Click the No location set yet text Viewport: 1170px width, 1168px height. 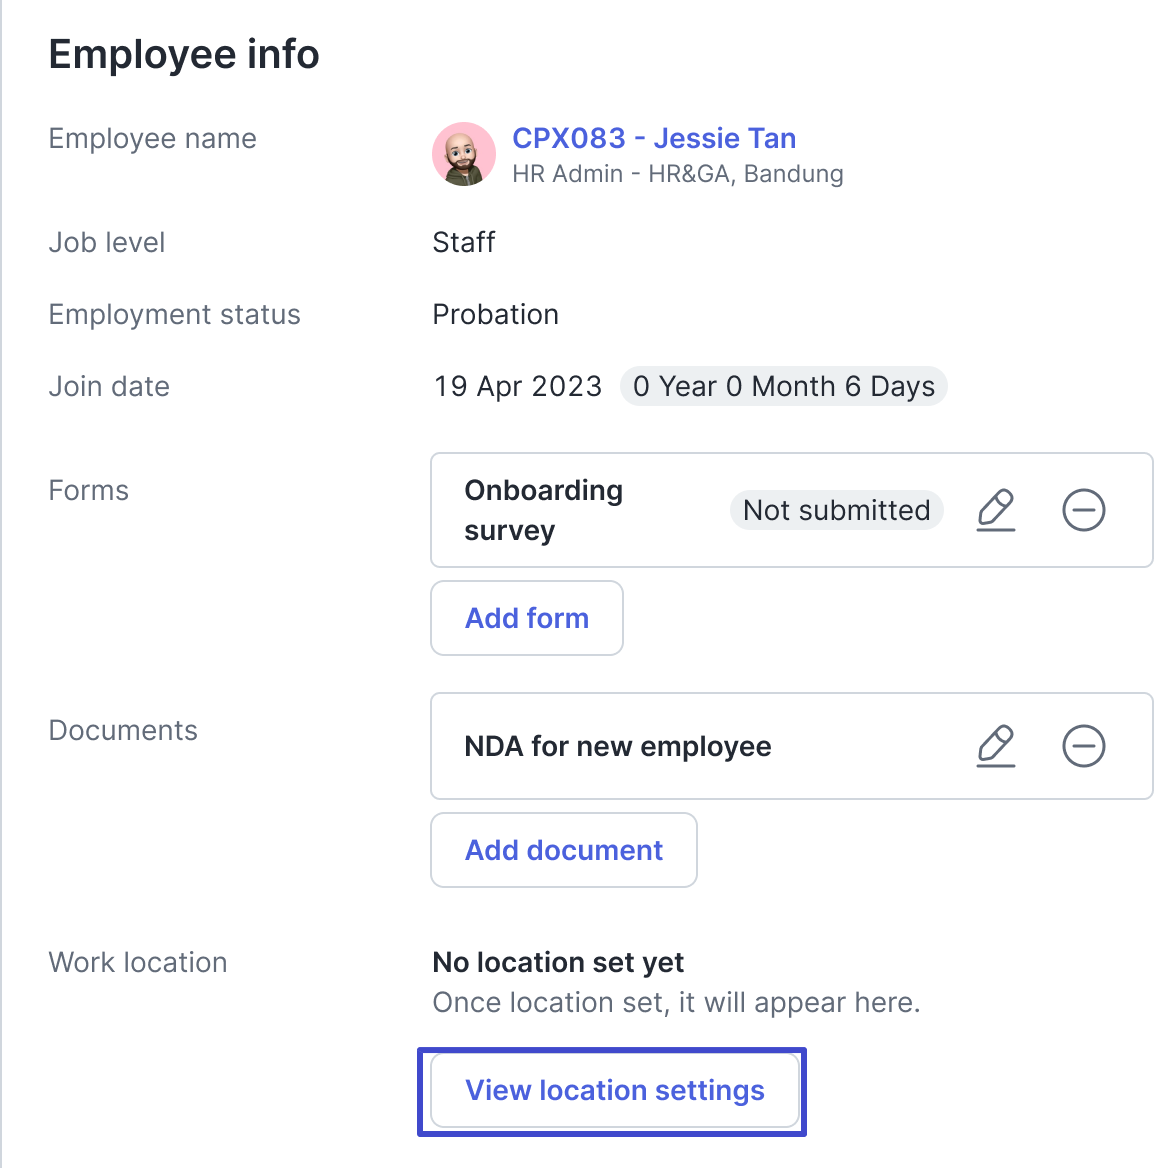(x=558, y=962)
